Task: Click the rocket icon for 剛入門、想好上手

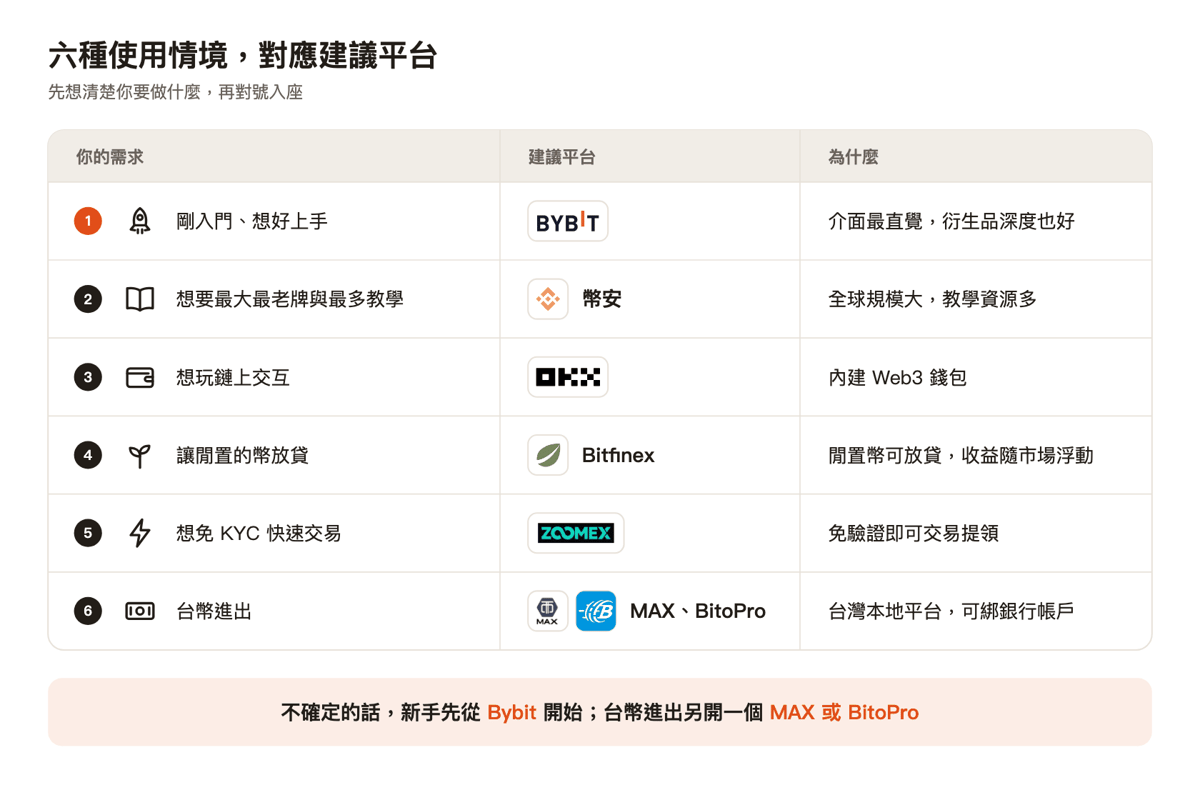Action: click(140, 221)
